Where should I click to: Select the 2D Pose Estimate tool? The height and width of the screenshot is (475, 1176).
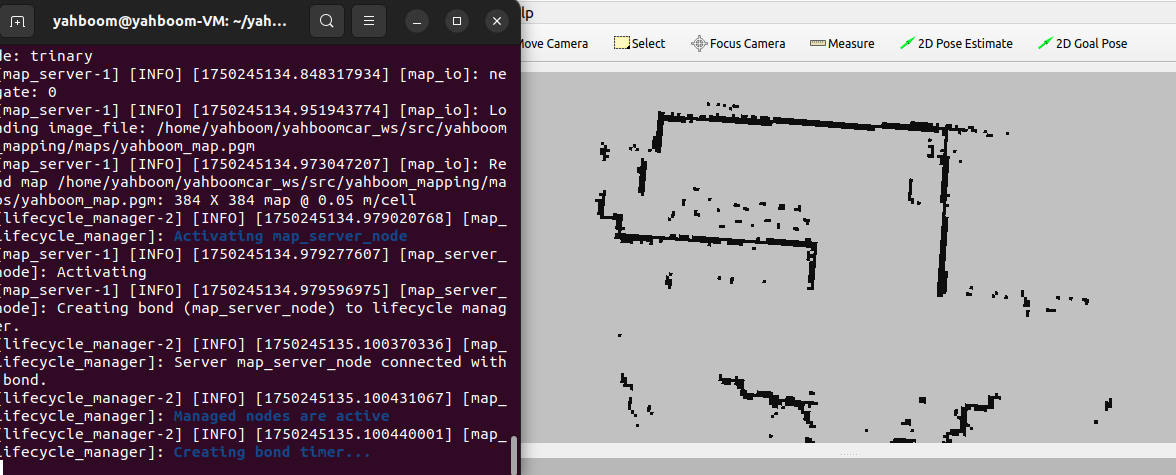(x=956, y=44)
